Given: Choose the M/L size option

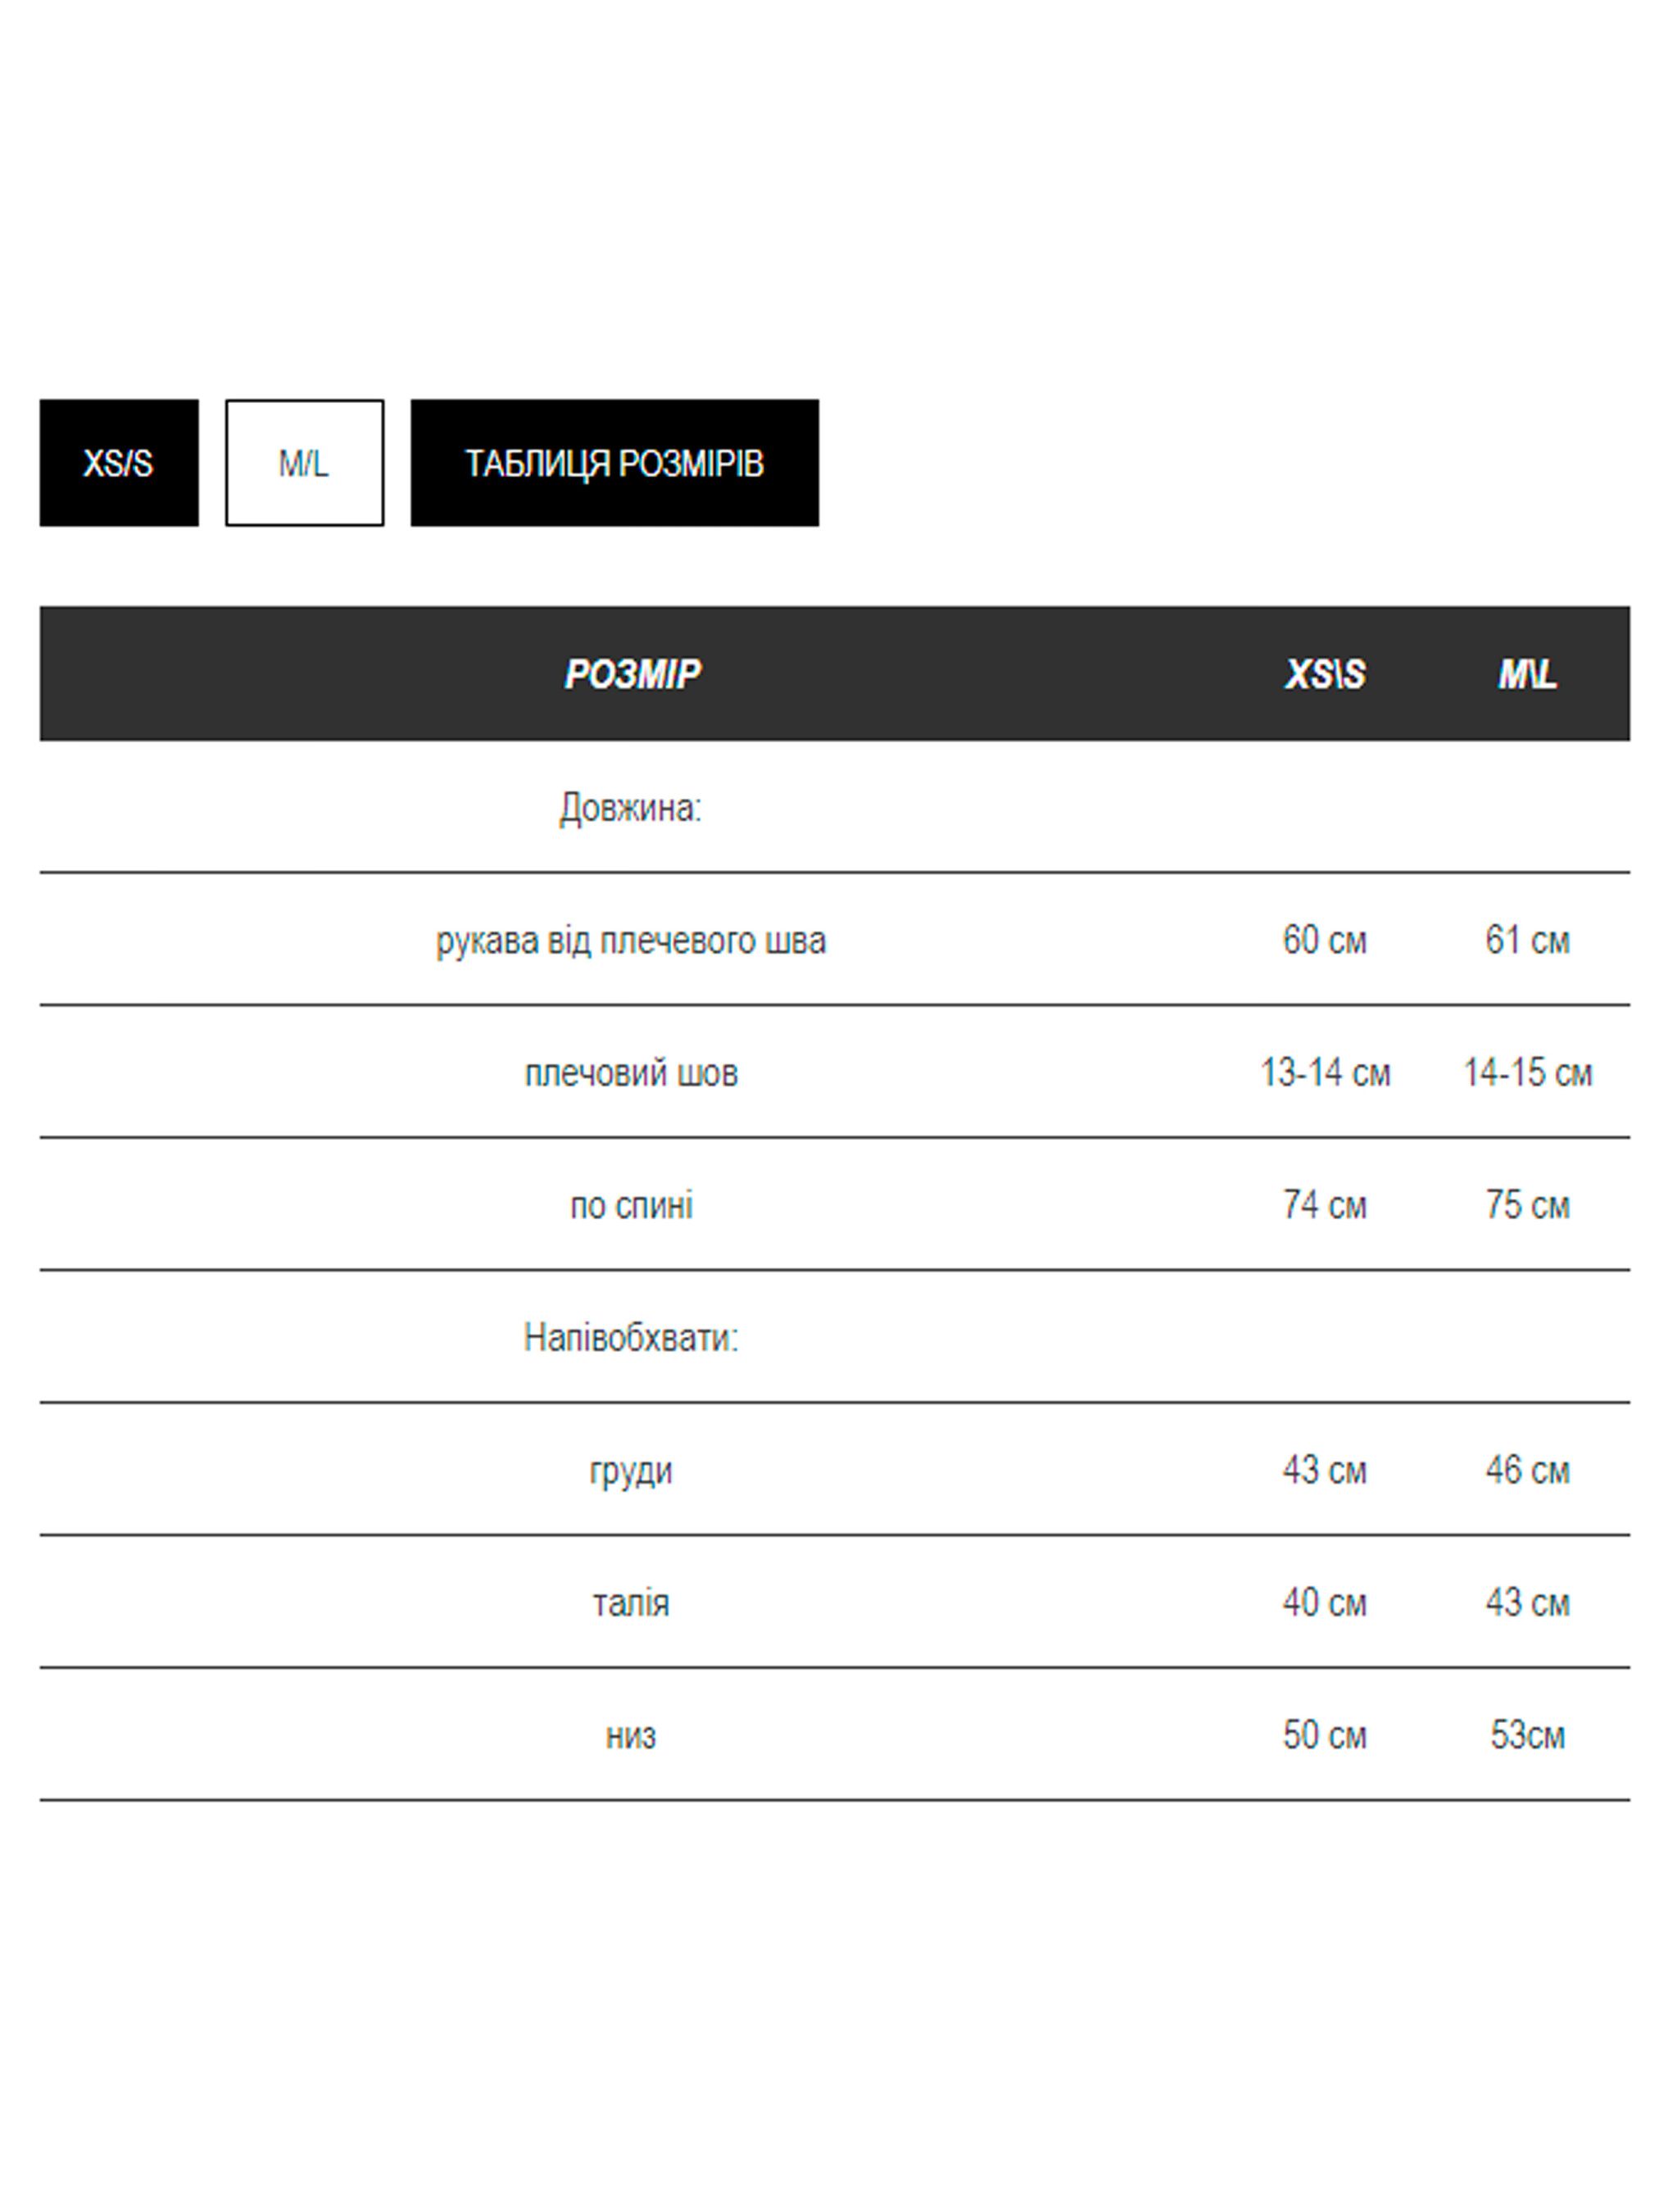Looking at the screenshot, I should [x=304, y=463].
